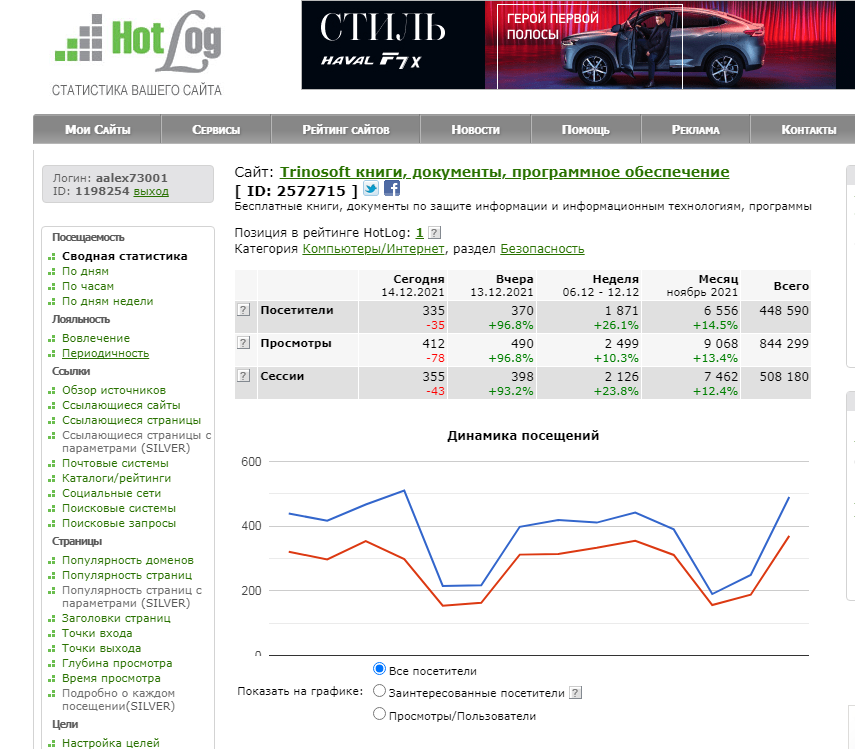The height and width of the screenshot is (749, 855).
Task: Open Реклама menu item
Action: [695, 129]
